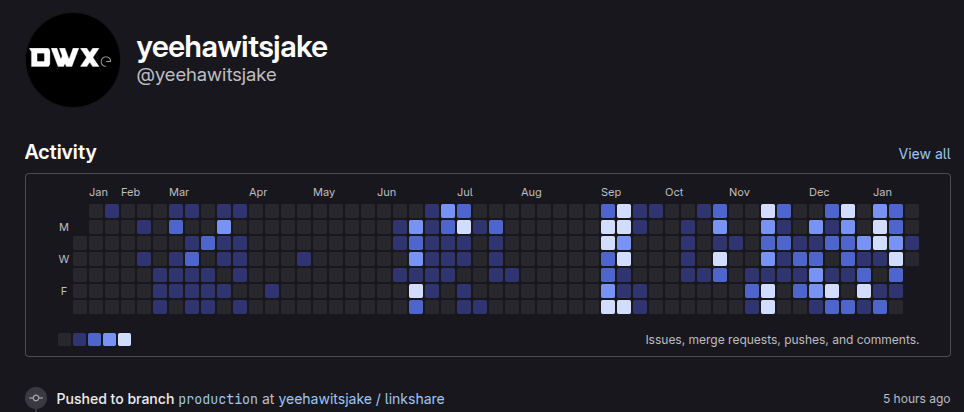Click the M weekday label on the heatmap

point(64,227)
